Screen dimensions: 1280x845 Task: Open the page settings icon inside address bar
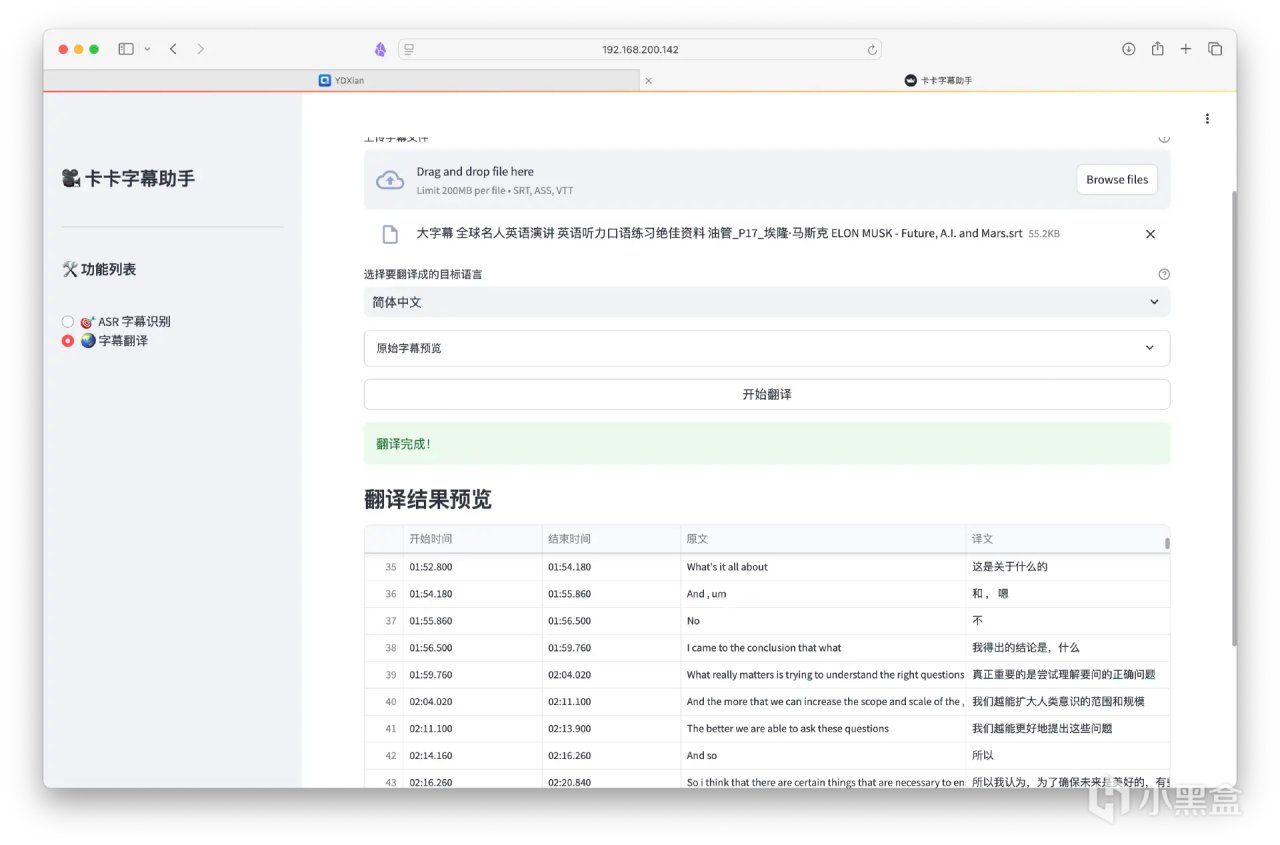[x=409, y=49]
